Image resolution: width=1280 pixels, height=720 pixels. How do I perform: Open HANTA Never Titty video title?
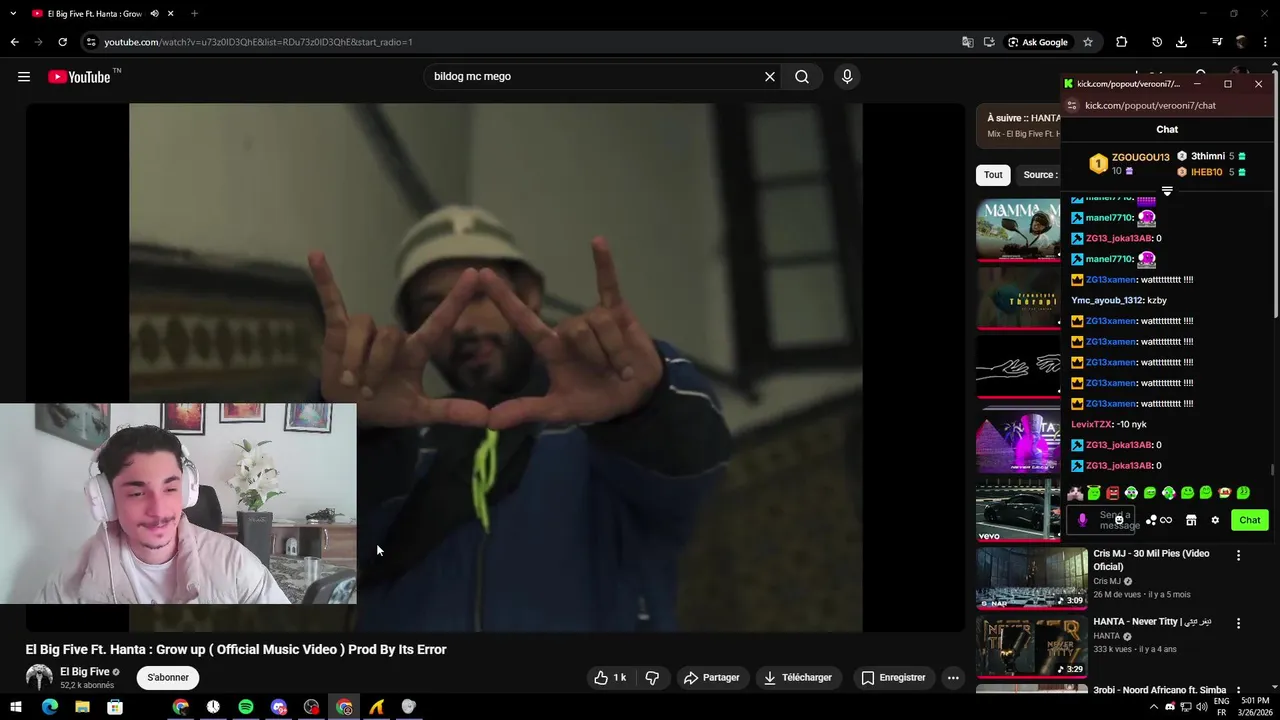pos(1152,622)
